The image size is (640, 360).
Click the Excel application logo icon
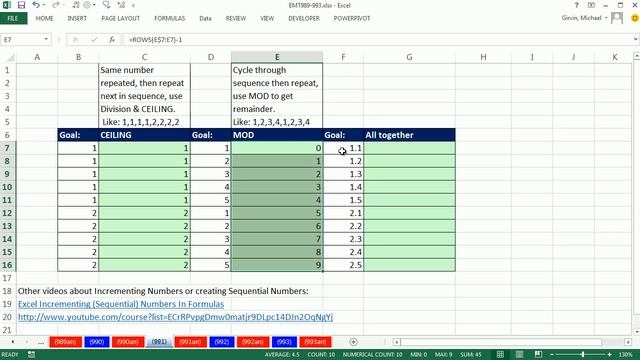pos(7,5)
